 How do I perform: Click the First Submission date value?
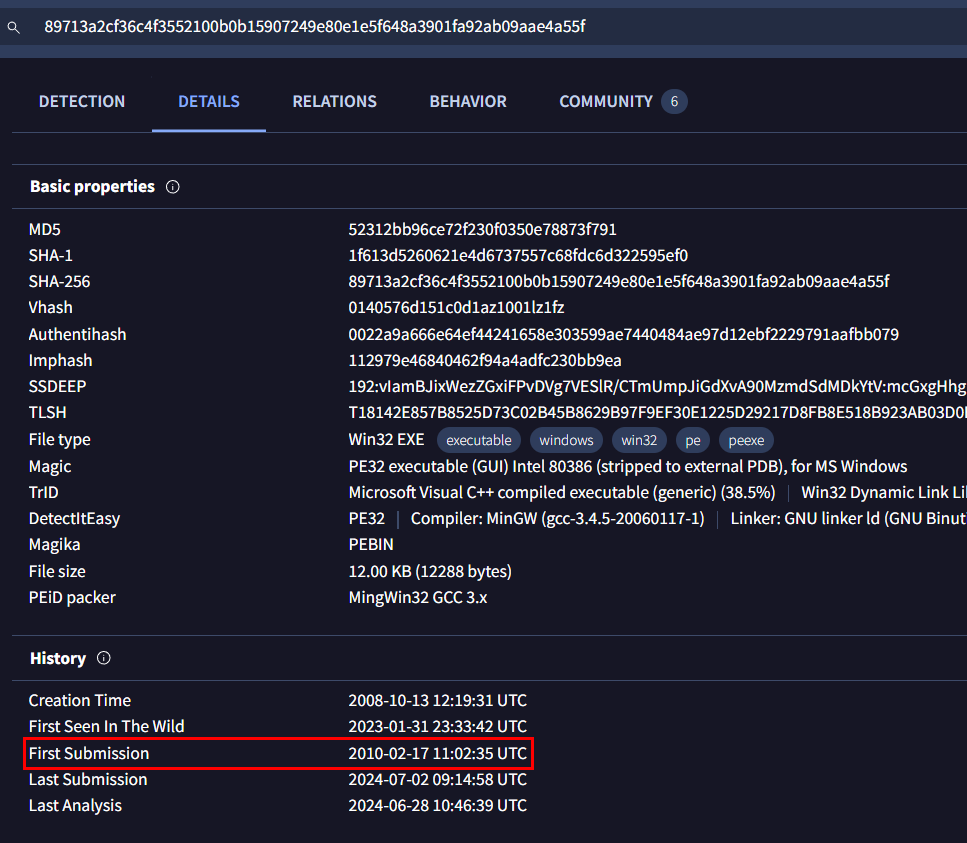438,754
